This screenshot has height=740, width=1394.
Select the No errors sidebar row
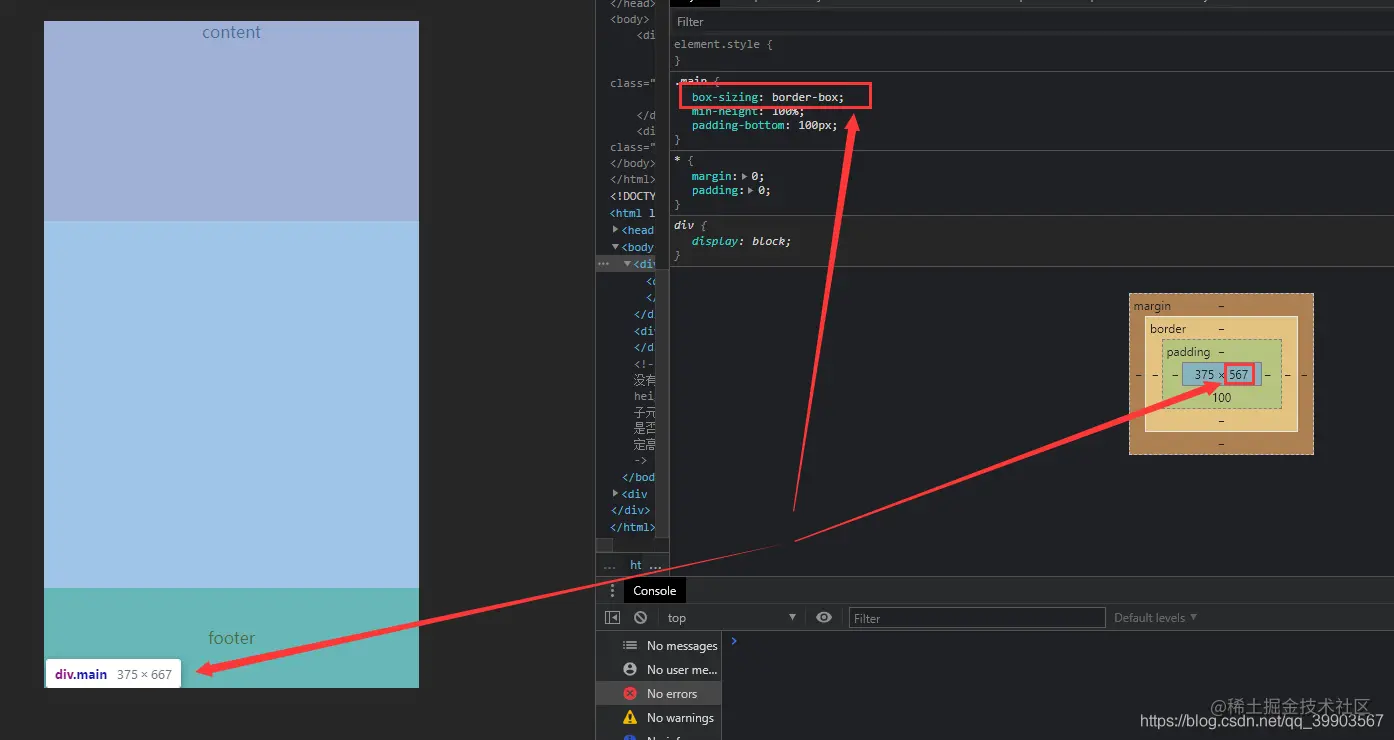tap(659, 694)
